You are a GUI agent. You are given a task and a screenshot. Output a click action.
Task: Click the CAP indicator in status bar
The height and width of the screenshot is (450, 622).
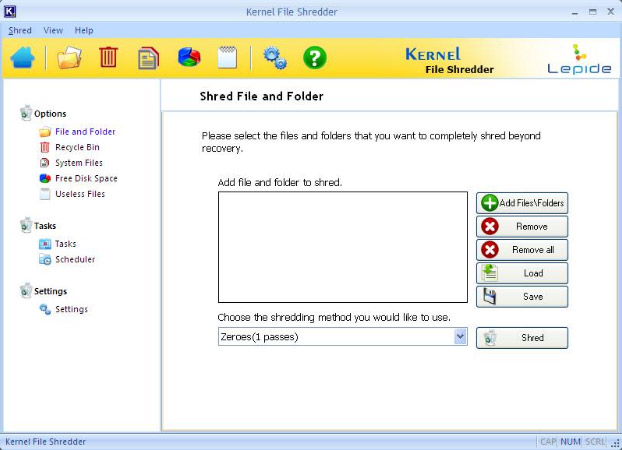548,442
